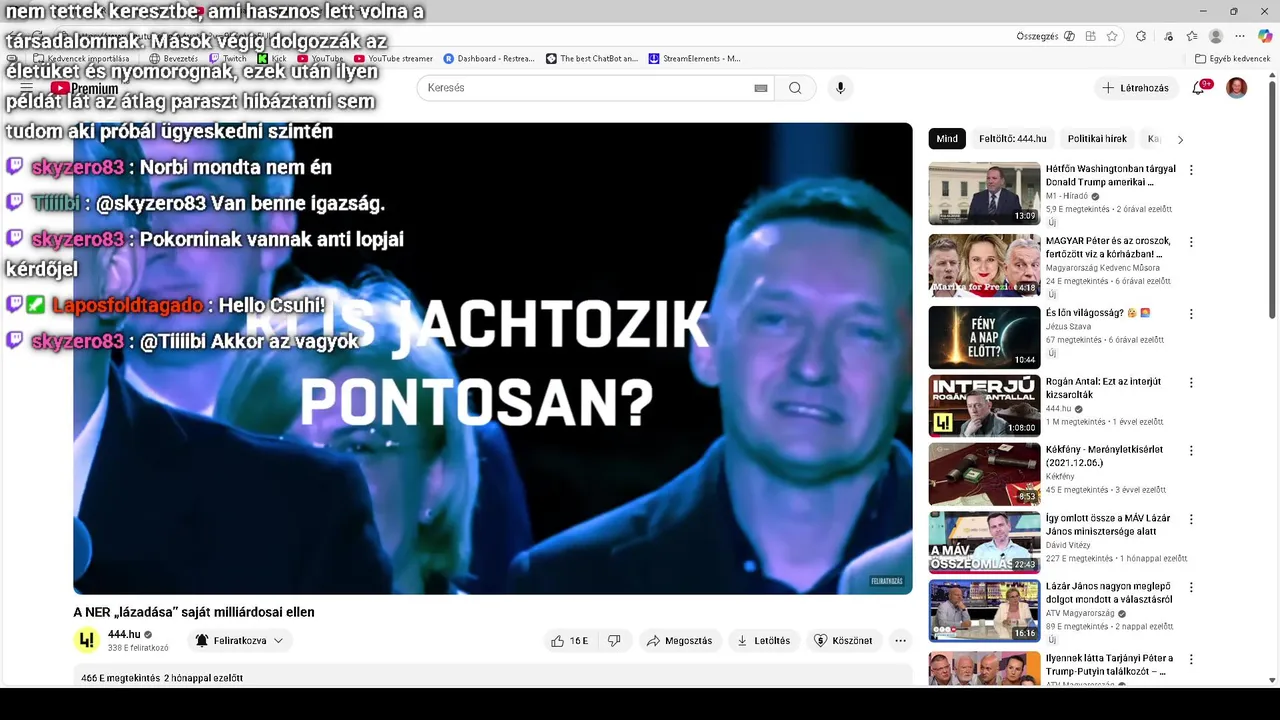Open the 444.hu channel avatar
The width and height of the screenshot is (1280, 720).
tap(87, 640)
